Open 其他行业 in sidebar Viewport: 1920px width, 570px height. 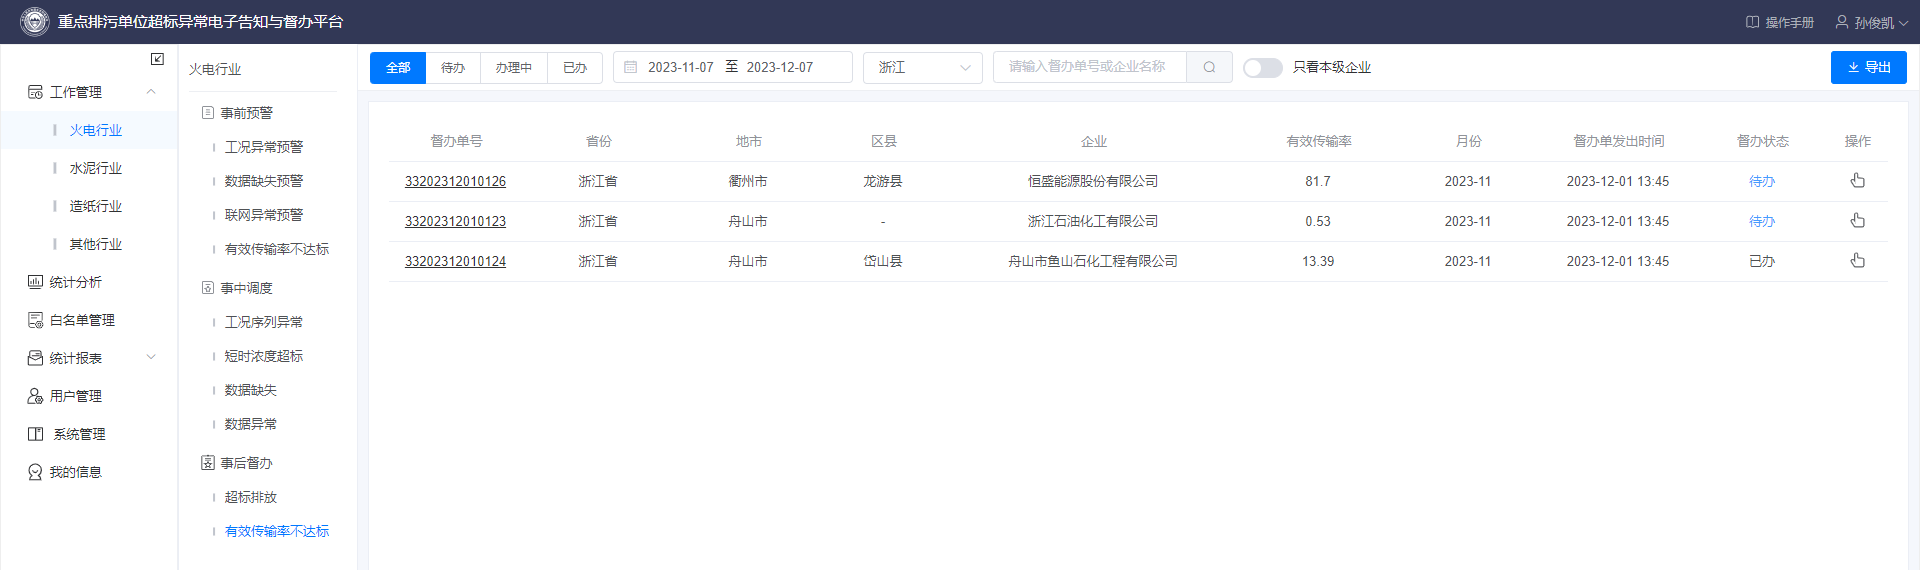(x=96, y=244)
